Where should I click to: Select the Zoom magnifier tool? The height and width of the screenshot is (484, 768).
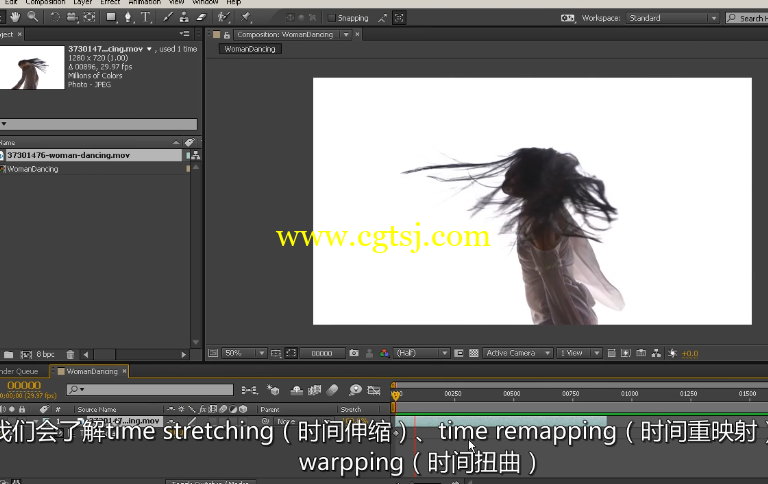click(x=32, y=17)
